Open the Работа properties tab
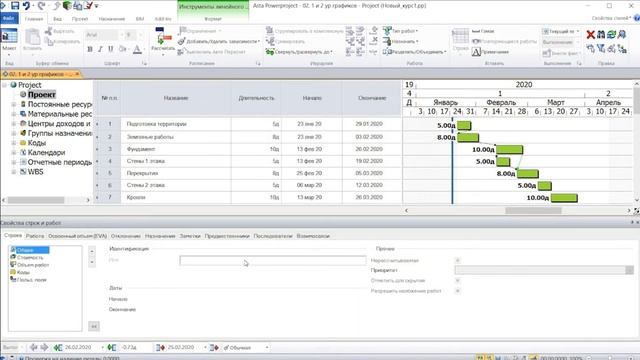640x360 pixels. 35,236
